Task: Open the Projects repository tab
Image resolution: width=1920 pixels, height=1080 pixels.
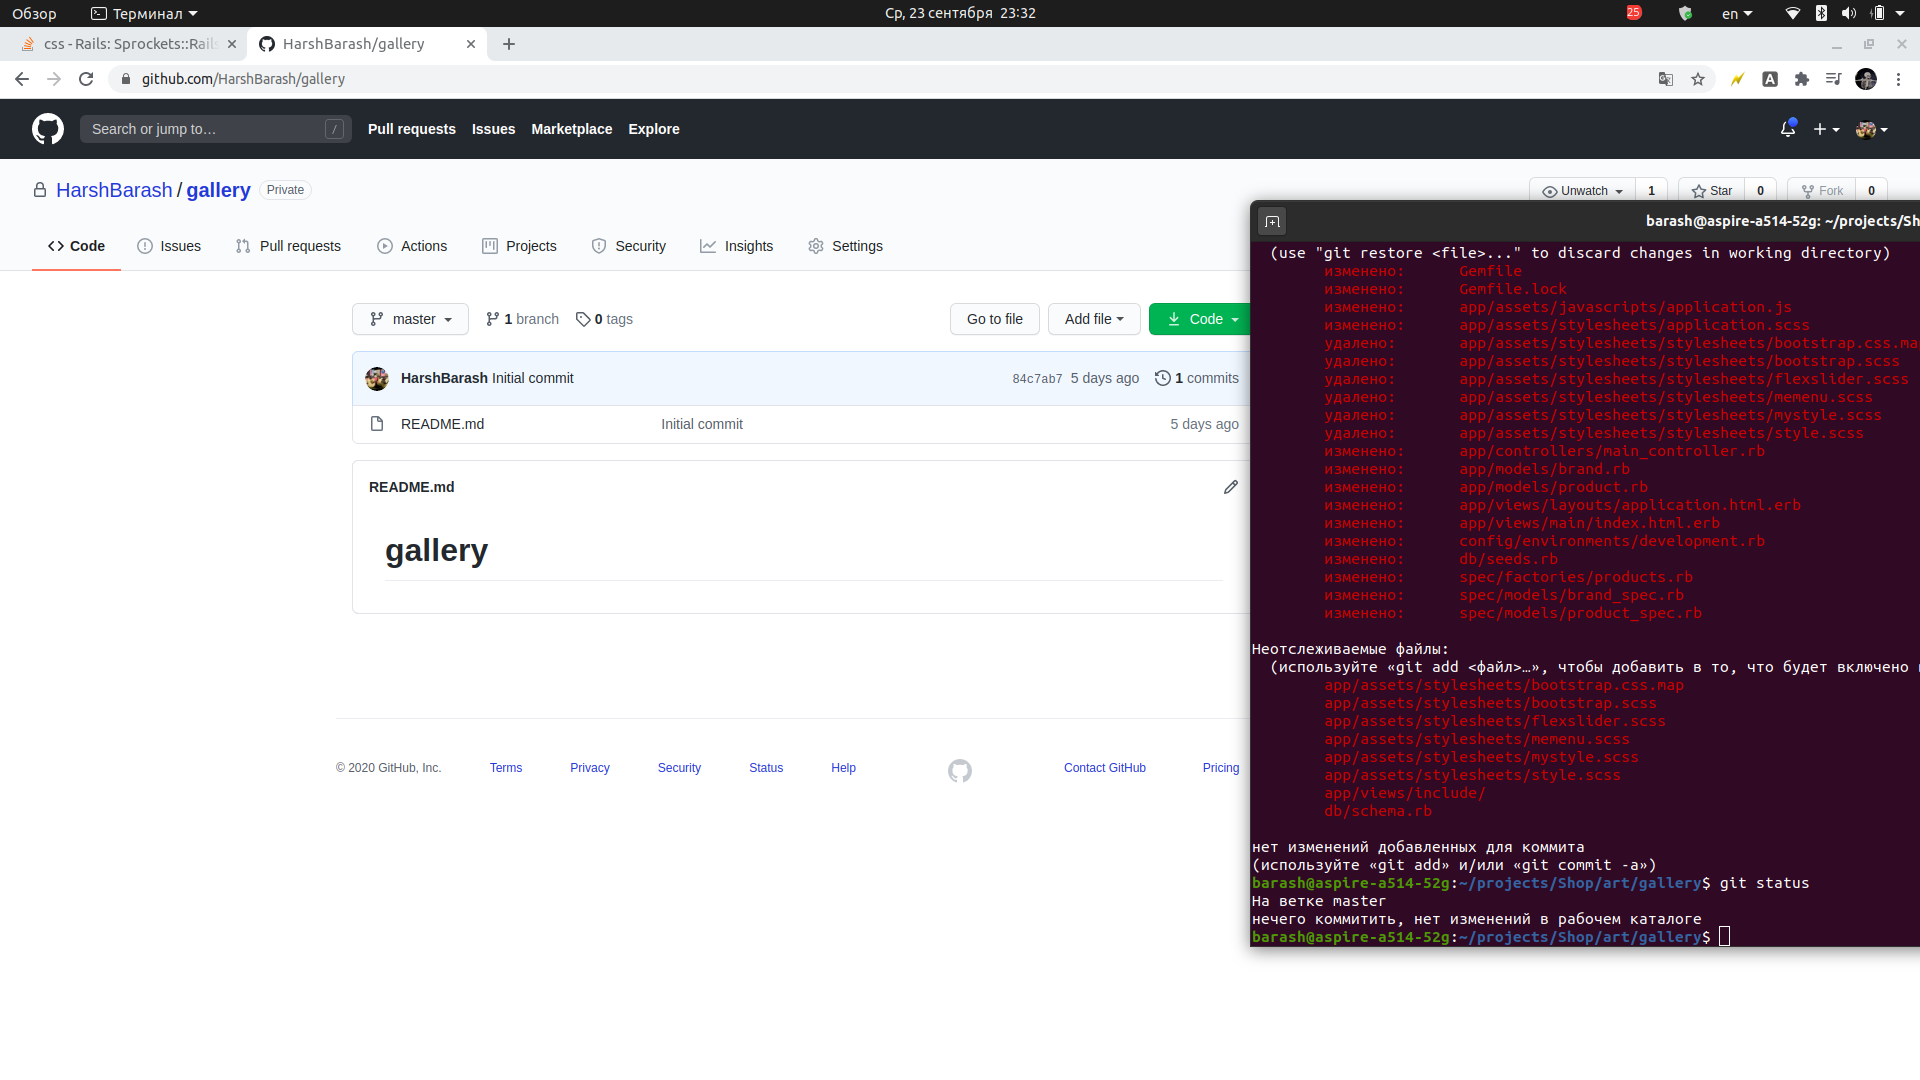Action: (519, 246)
